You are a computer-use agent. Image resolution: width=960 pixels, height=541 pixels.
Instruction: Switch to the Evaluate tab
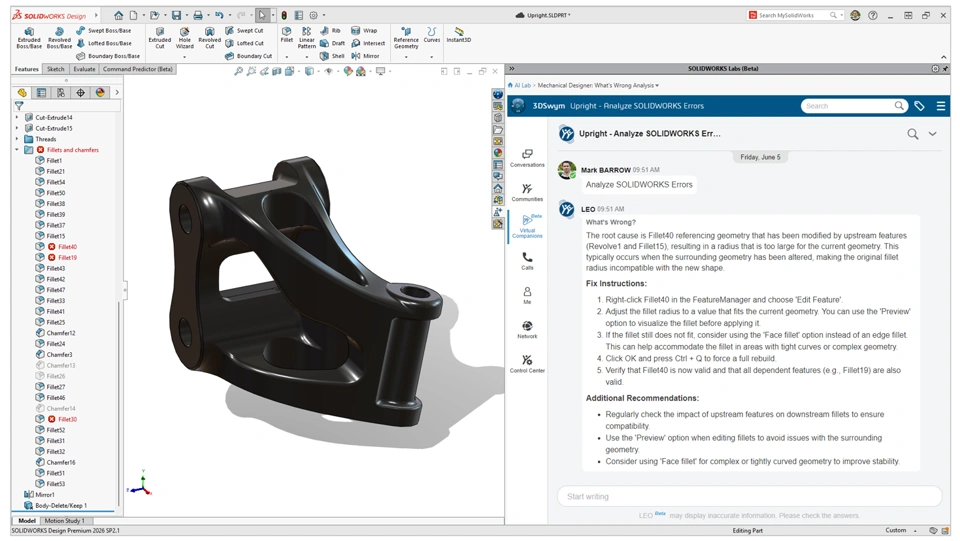click(x=84, y=69)
